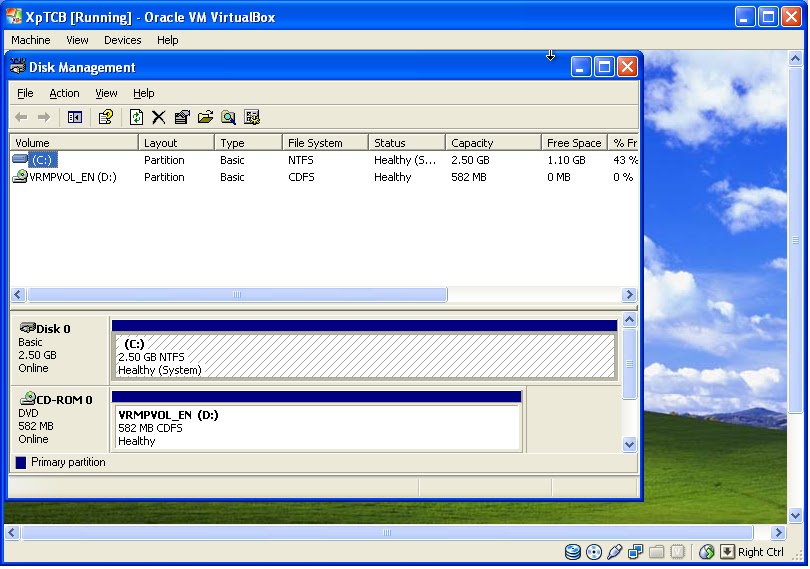Click the keyboard capture arrow icon by Right Ctrl

pyautogui.click(x=727, y=552)
